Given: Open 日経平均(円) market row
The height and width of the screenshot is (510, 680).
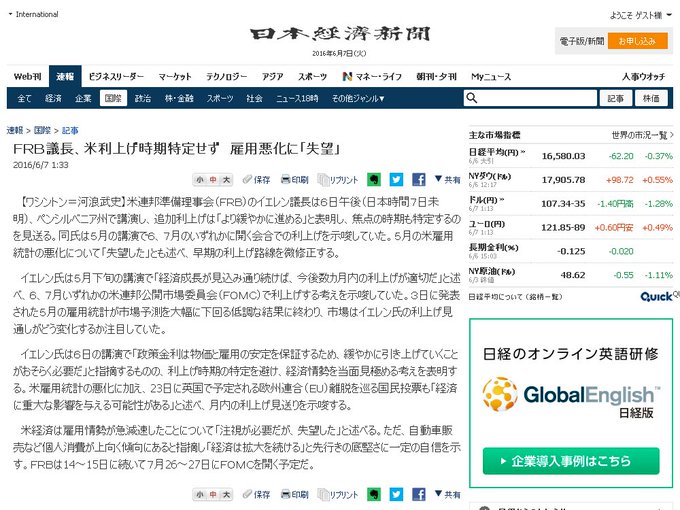Looking at the screenshot, I should coord(571,156).
